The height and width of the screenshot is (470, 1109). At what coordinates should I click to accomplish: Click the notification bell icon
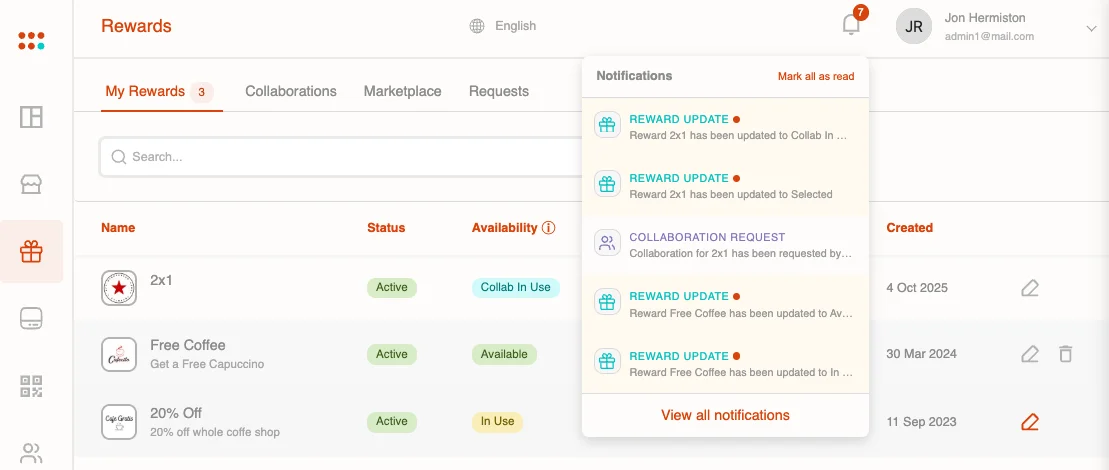851,25
